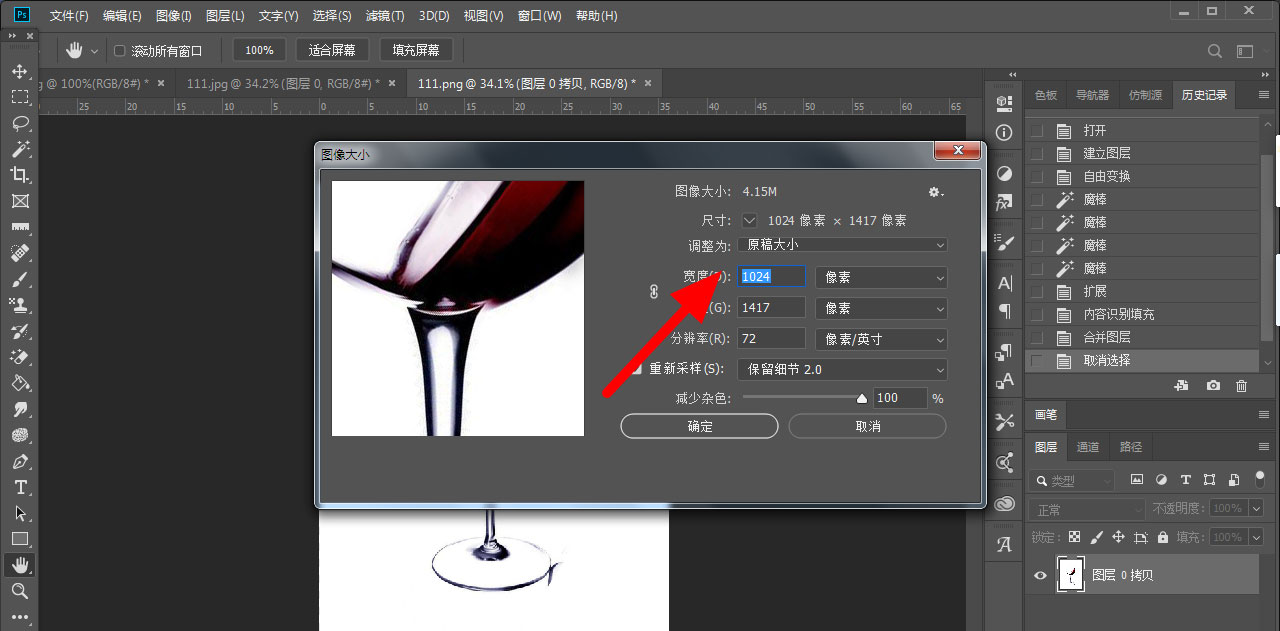Open the resolution unit 像素/英寸 dropdown

click(881, 339)
